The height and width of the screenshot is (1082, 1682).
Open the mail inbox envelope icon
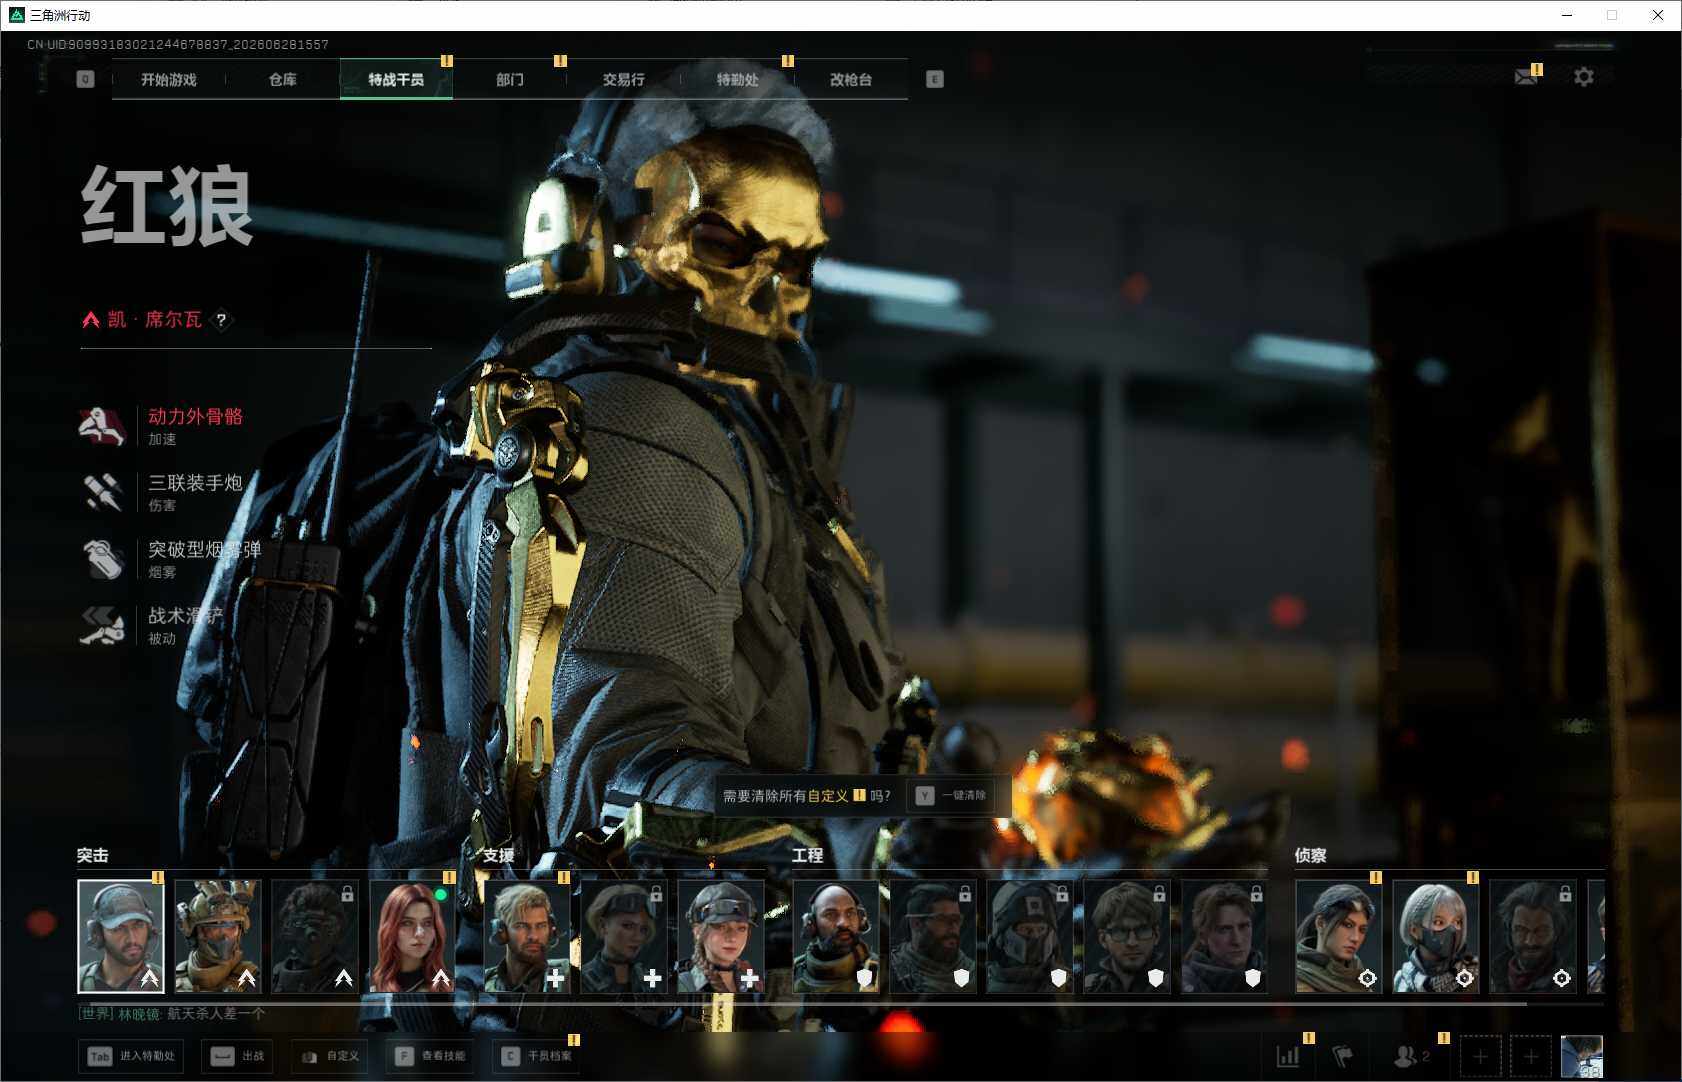click(x=1525, y=77)
